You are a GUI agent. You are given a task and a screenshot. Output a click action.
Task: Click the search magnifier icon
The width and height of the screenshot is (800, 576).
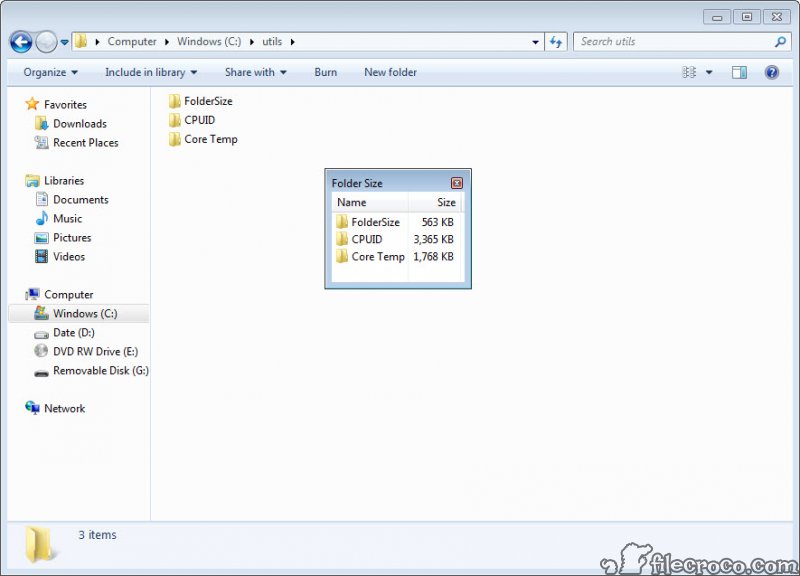pyautogui.click(x=780, y=42)
